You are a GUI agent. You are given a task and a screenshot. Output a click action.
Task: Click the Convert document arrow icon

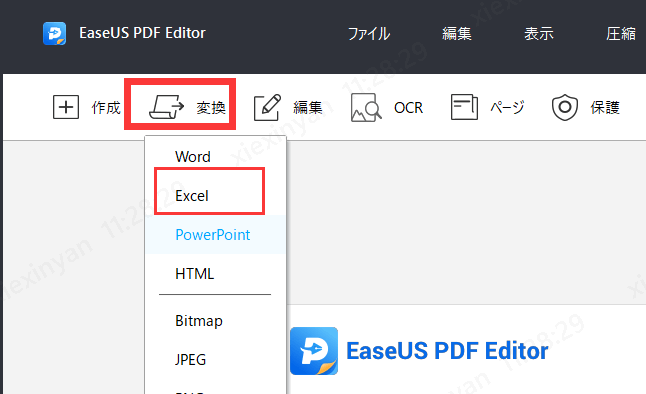166,107
